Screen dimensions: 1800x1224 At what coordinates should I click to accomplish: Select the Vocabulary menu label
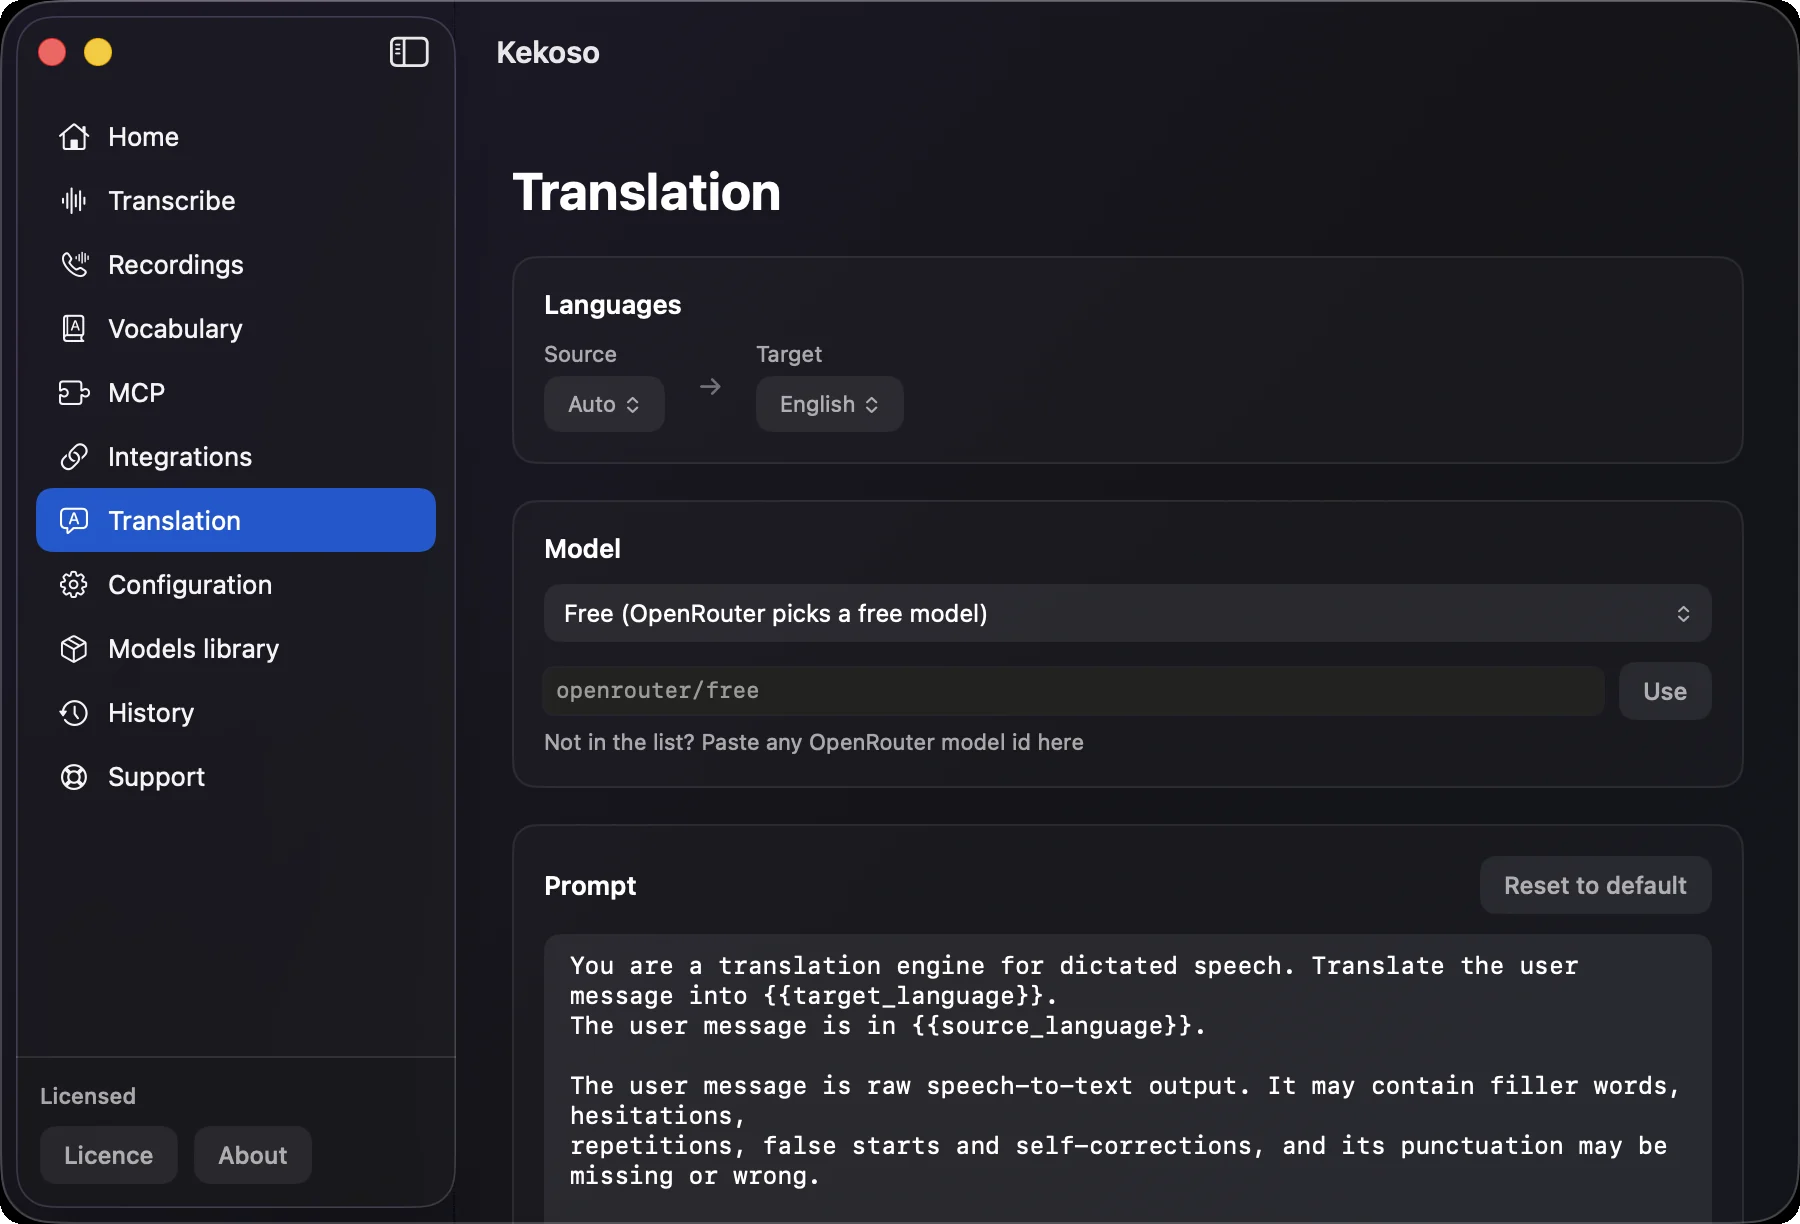[175, 329]
